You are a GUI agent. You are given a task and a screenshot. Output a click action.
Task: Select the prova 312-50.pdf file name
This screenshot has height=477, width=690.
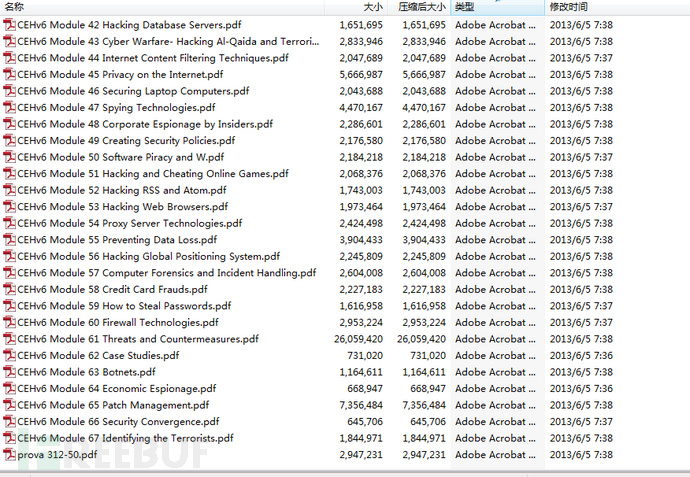57,455
